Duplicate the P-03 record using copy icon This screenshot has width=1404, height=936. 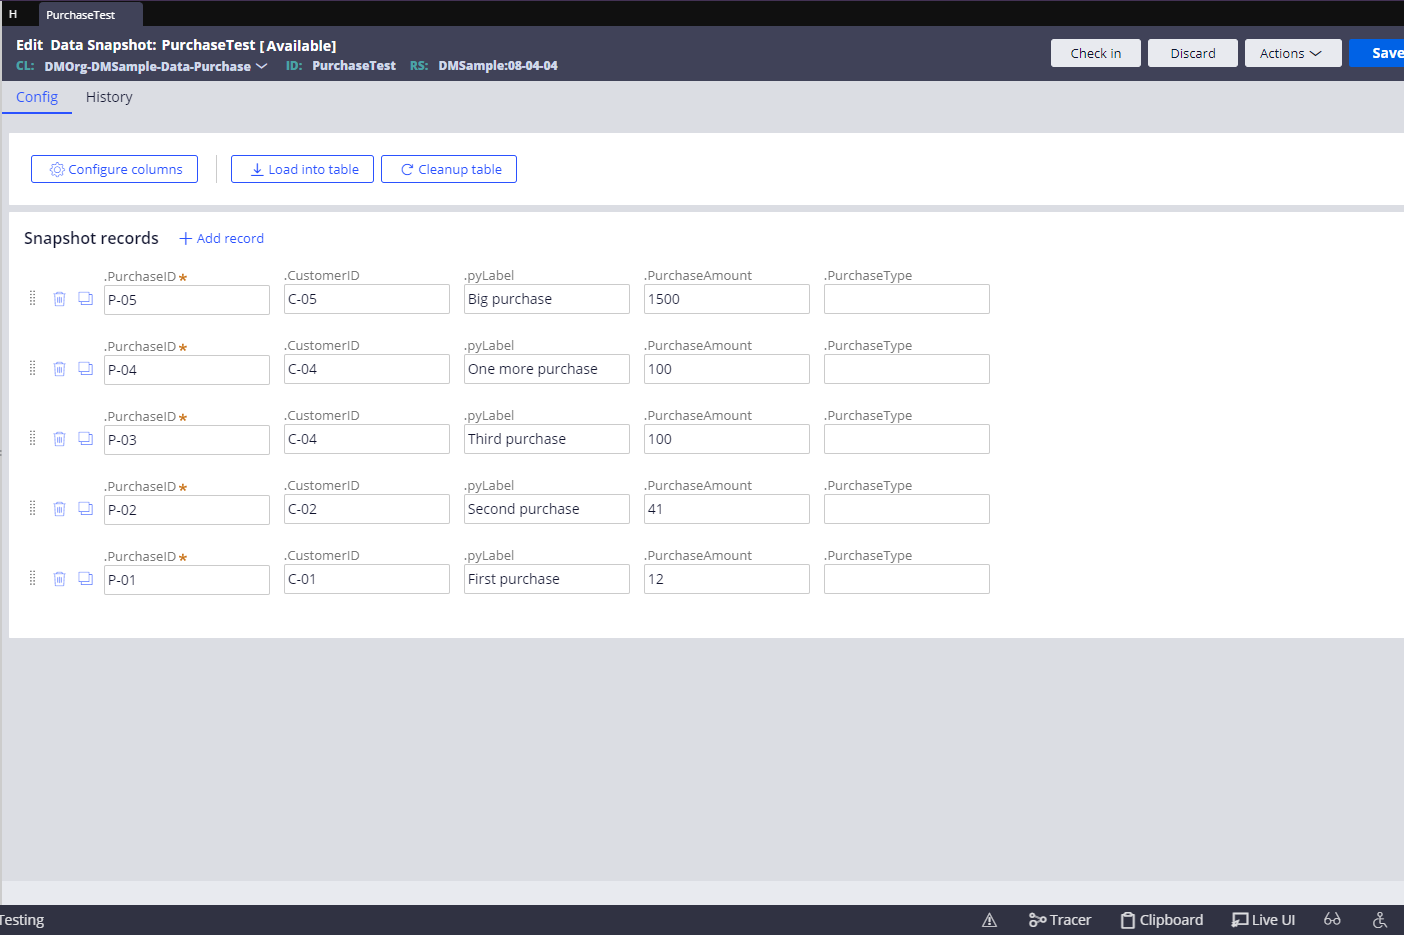pos(86,439)
